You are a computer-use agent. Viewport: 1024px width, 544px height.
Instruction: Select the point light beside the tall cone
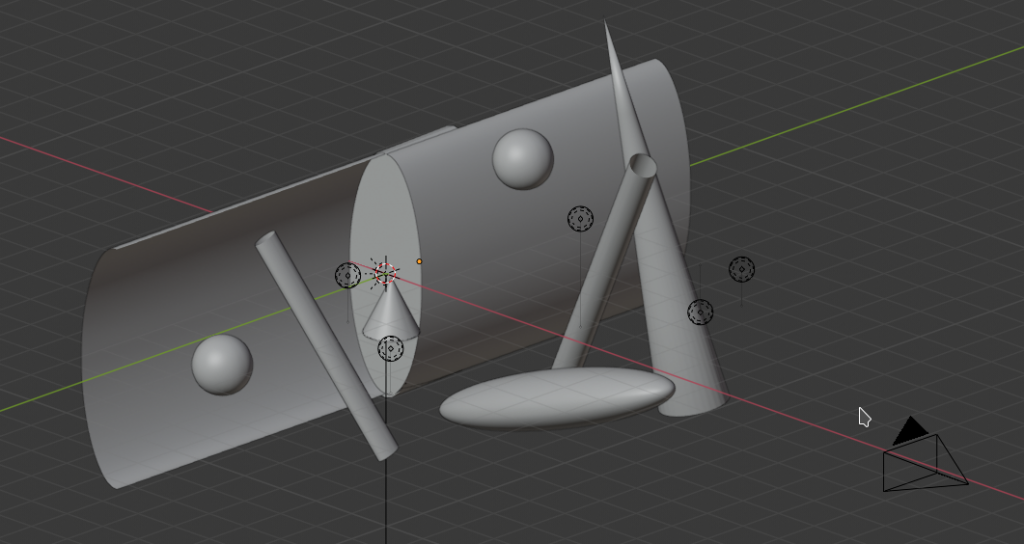point(700,312)
